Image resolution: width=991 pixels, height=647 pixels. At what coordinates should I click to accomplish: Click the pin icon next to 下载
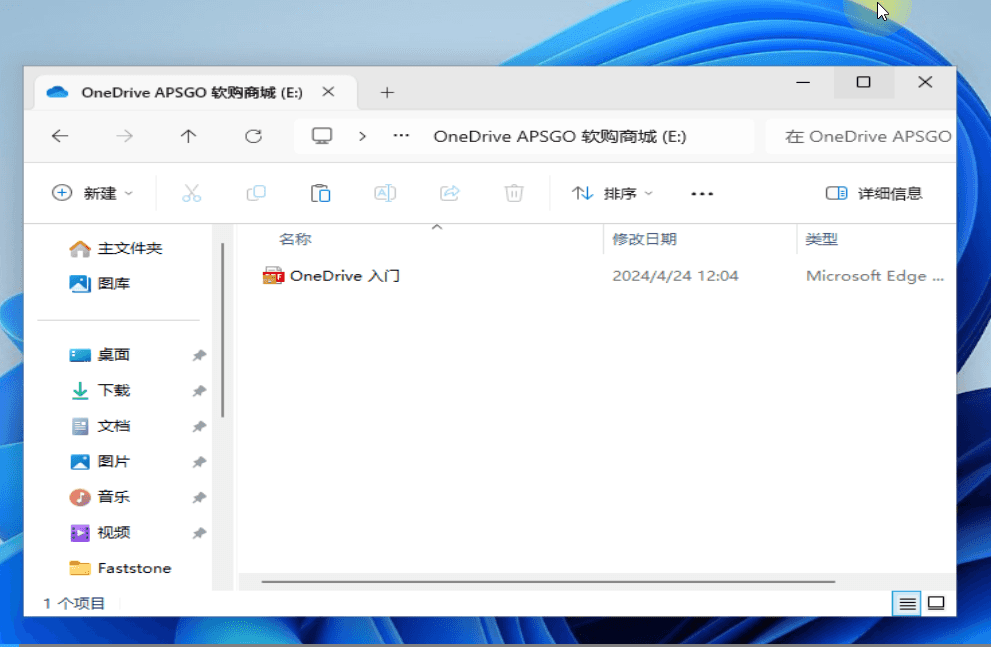click(x=199, y=391)
